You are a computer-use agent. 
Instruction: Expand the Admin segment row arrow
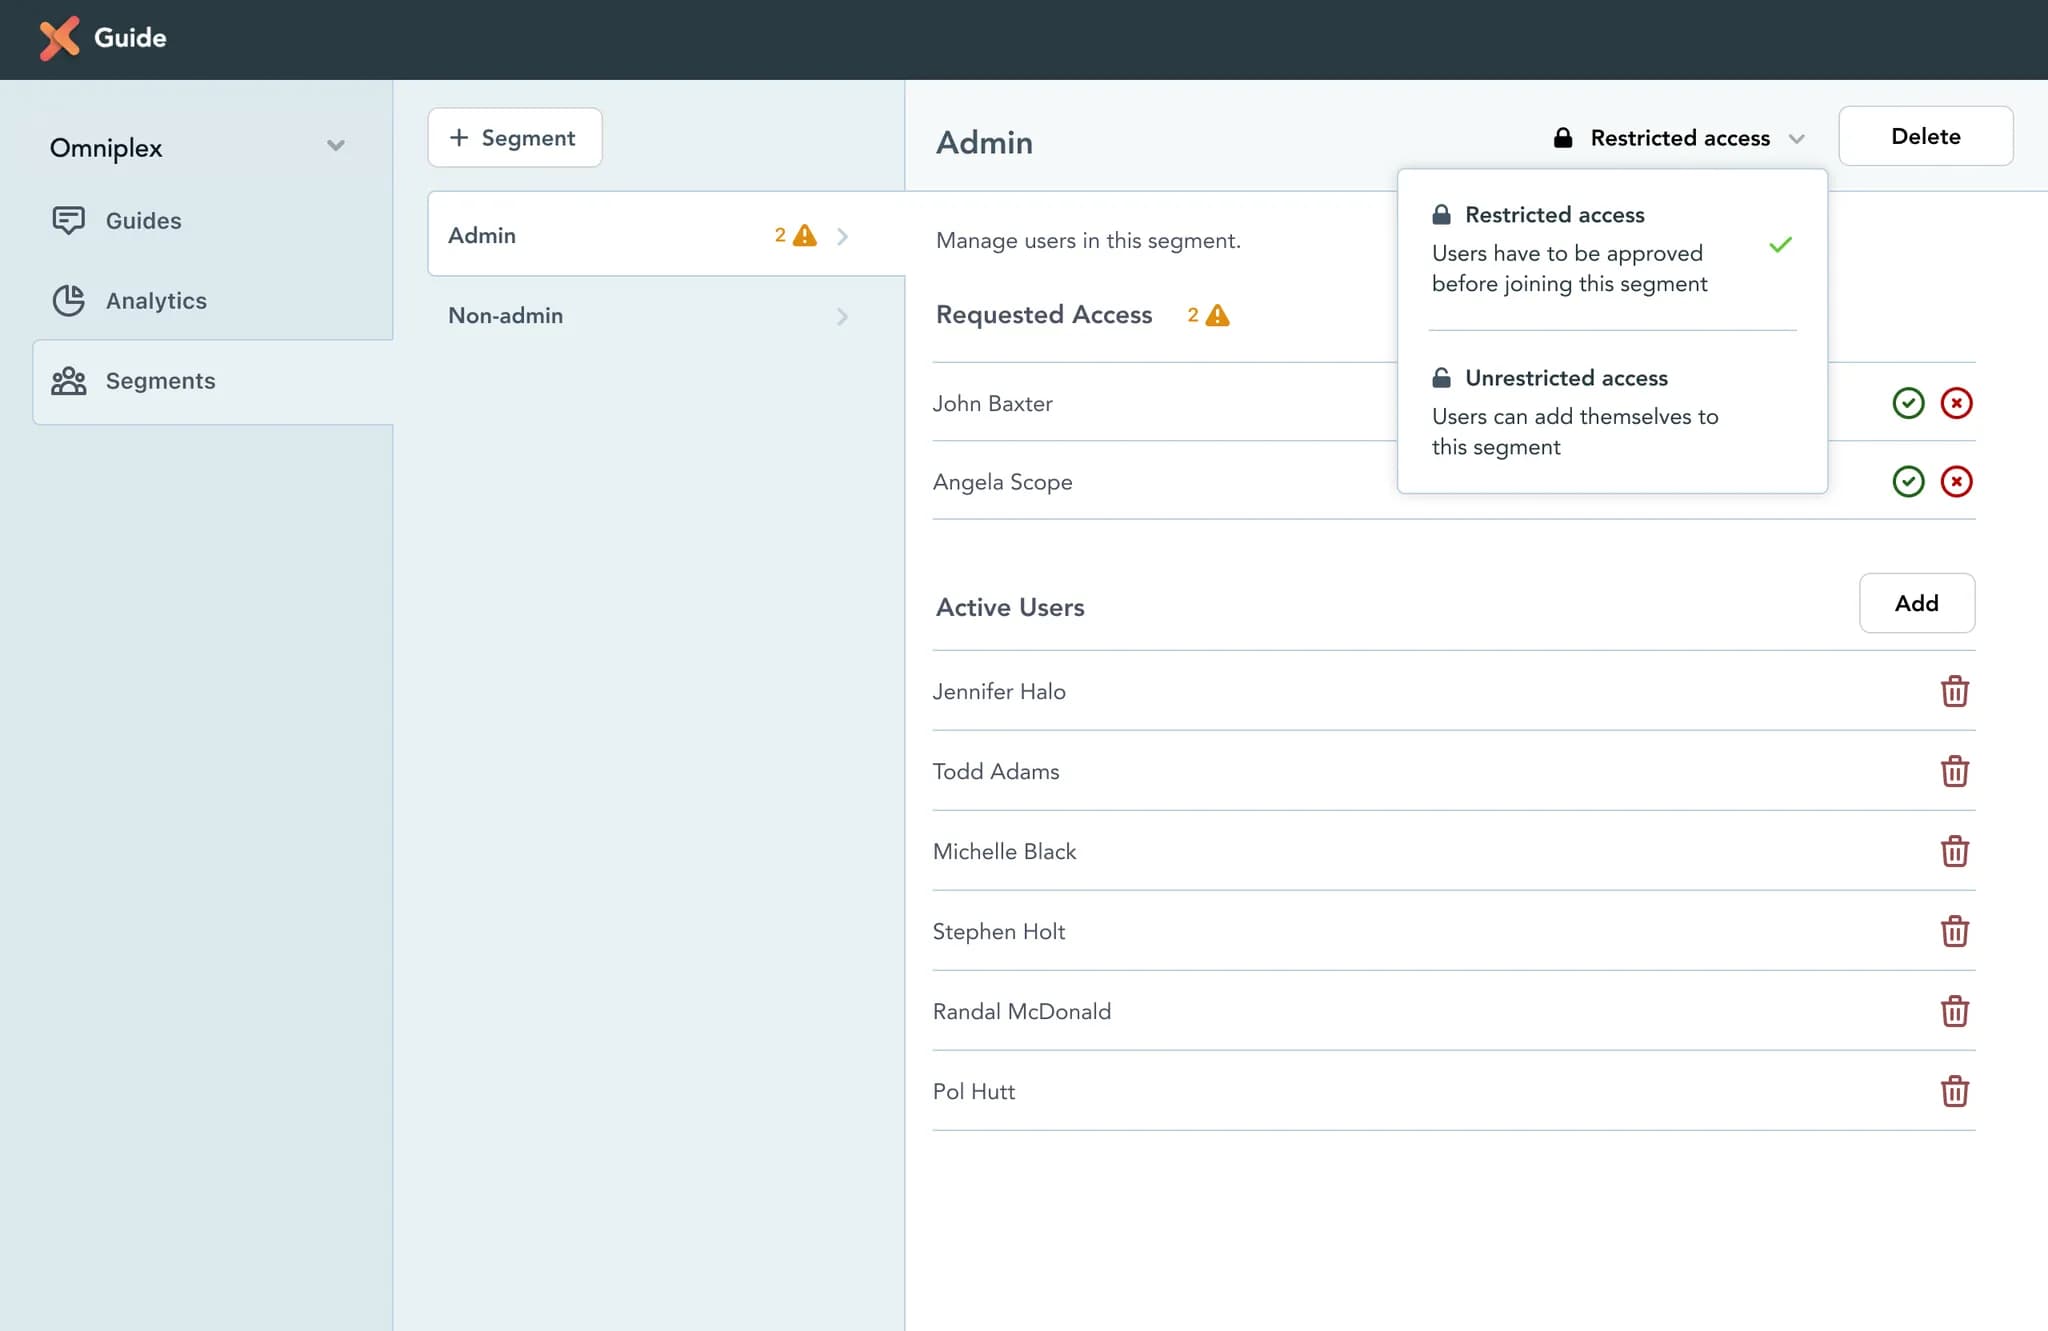(x=842, y=233)
